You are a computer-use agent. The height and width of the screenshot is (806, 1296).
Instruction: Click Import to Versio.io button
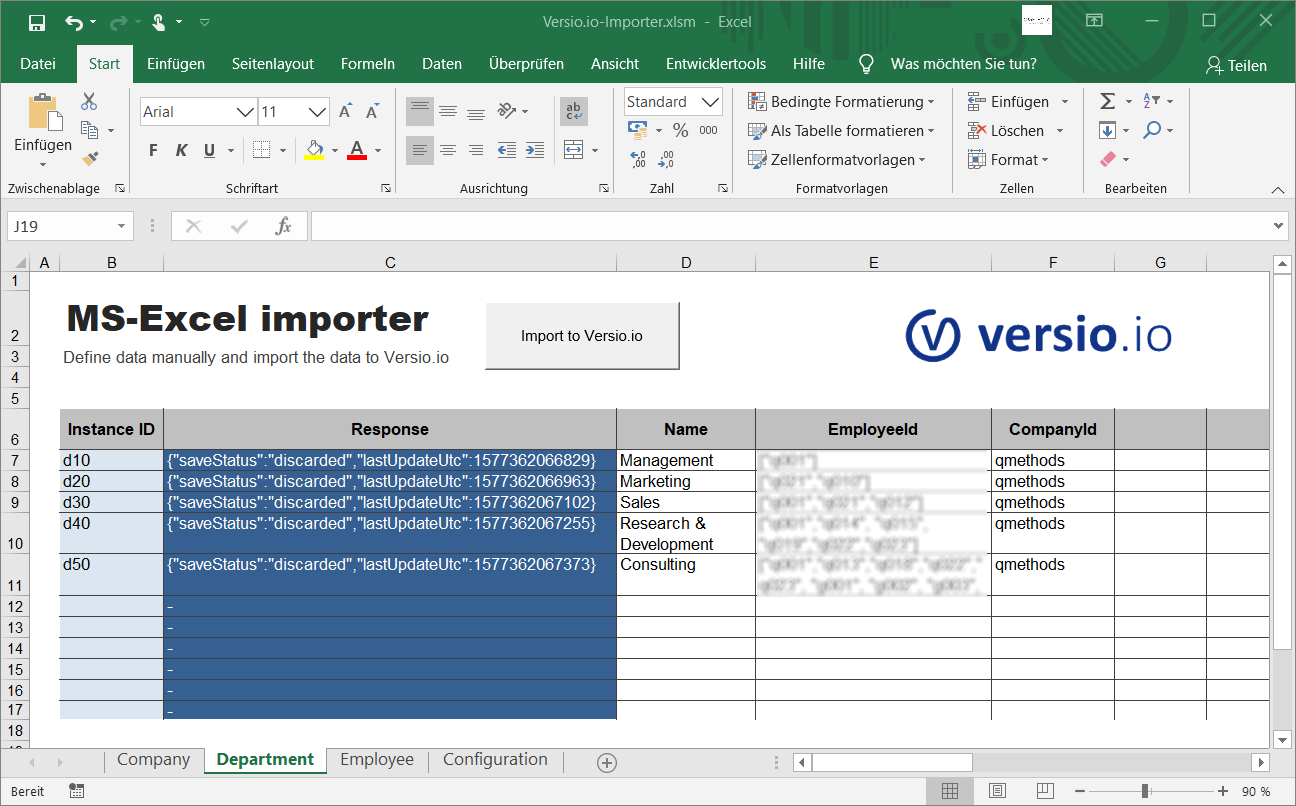pyautogui.click(x=582, y=336)
